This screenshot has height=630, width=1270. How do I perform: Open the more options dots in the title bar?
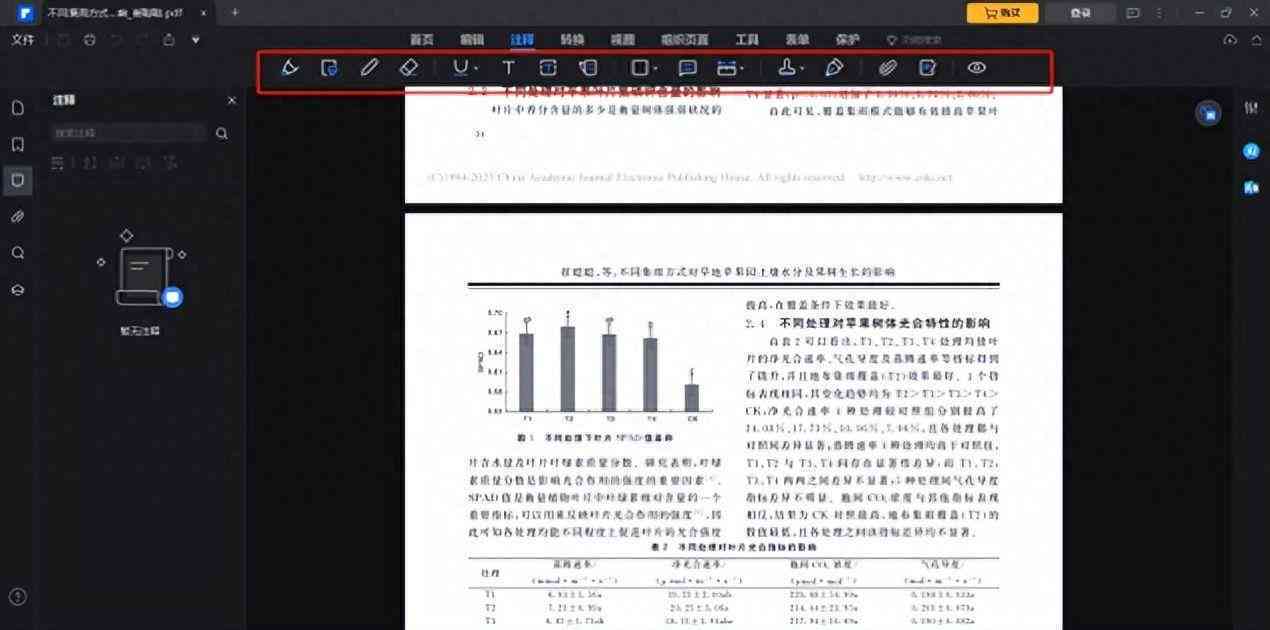coord(1161,13)
